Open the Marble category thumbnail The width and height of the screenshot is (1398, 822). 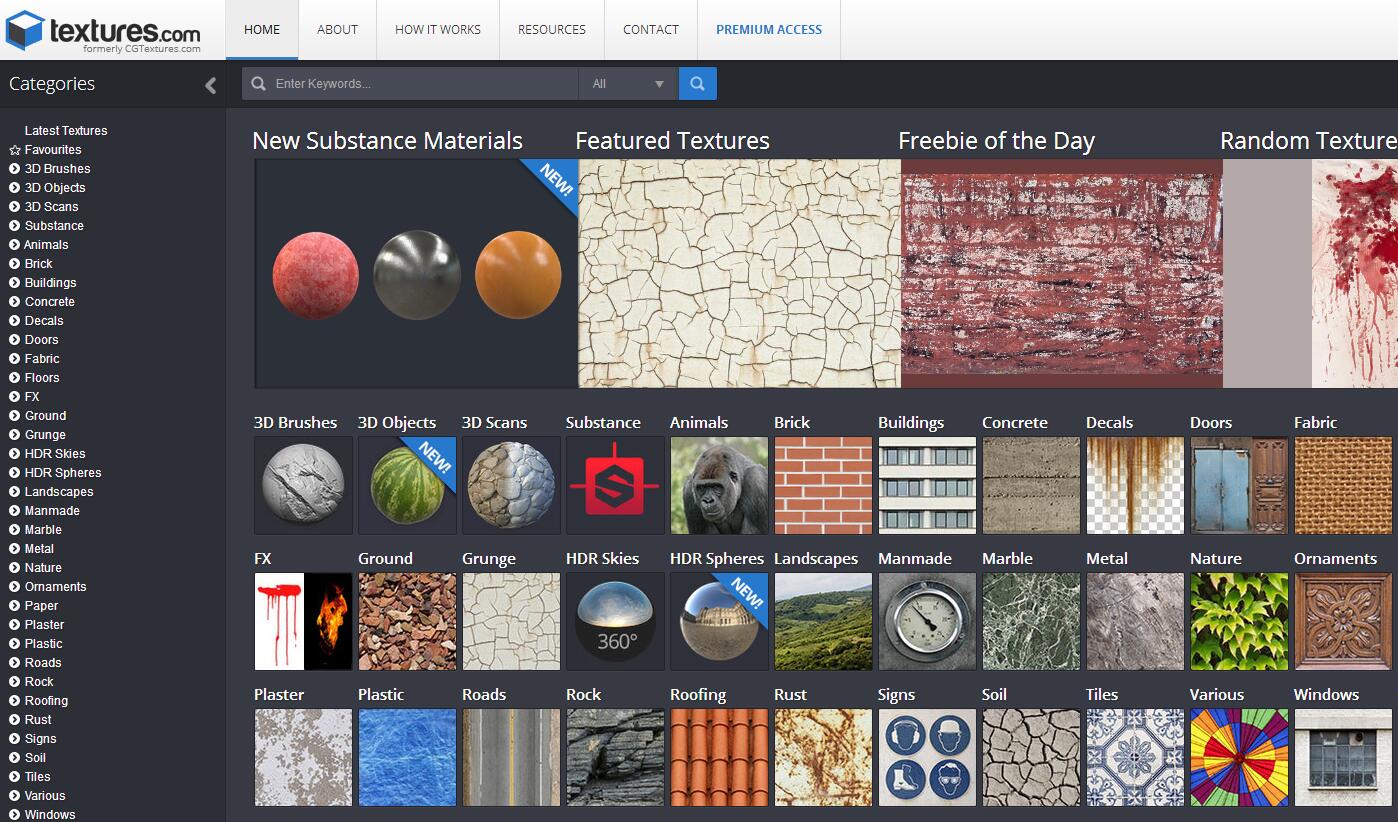click(1031, 621)
